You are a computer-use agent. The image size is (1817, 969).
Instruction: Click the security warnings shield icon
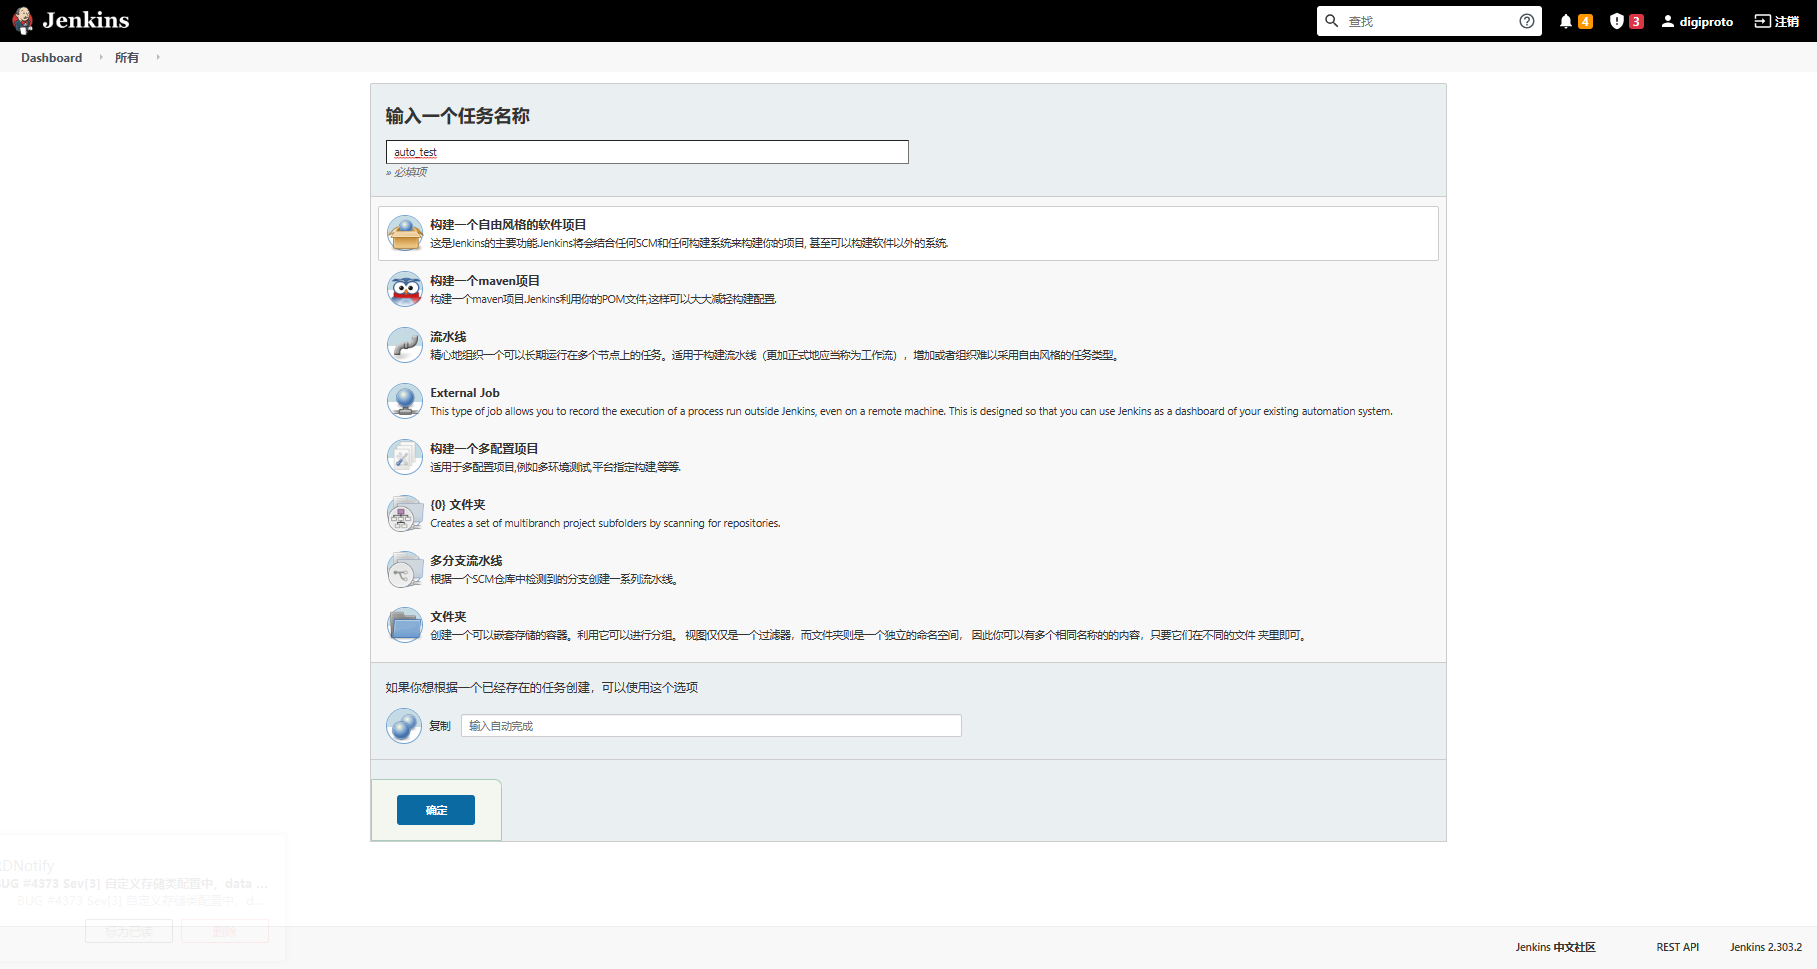pyautogui.click(x=1616, y=20)
